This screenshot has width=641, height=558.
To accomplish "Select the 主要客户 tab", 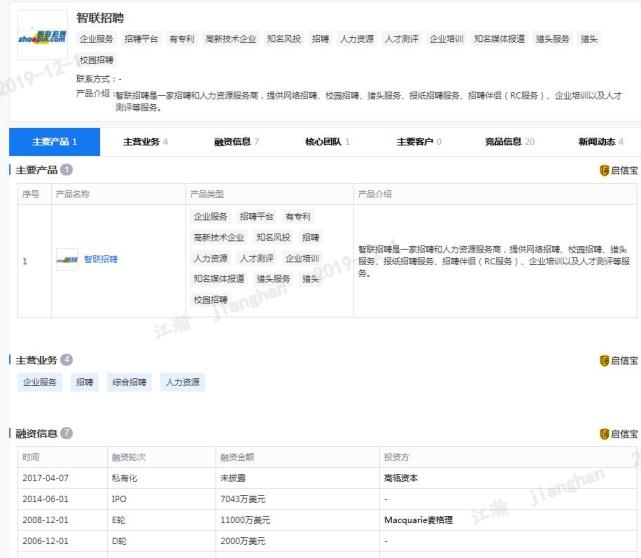I will (419, 142).
